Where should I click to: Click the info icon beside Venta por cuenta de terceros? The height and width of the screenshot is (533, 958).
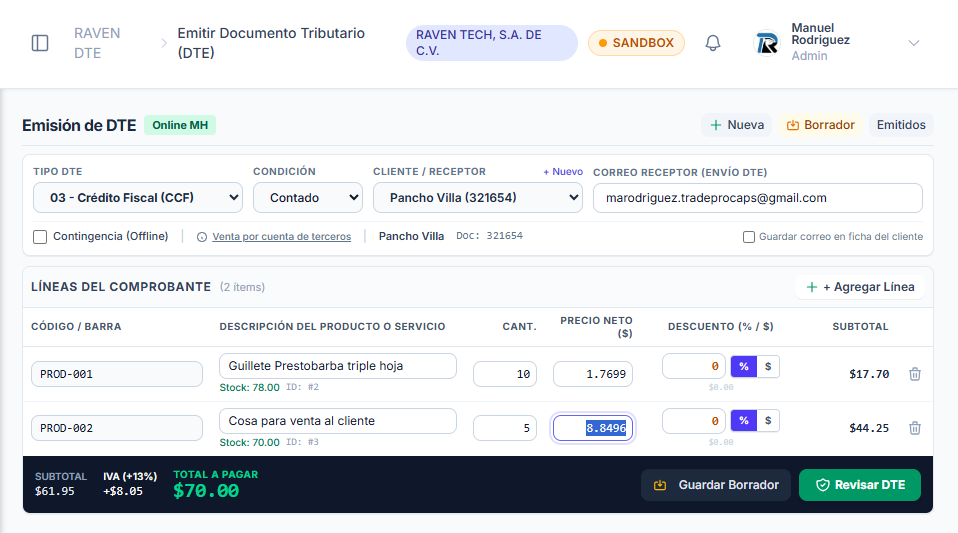coord(202,237)
